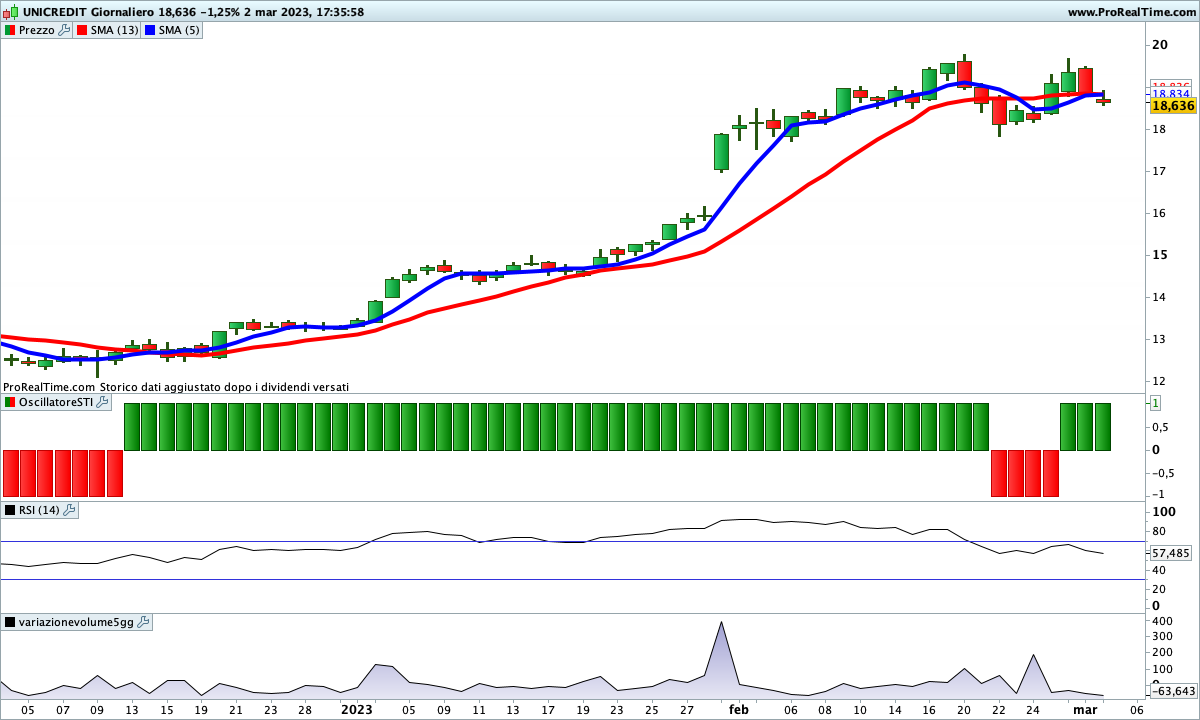Click the black variazionevolume5gg color swatch
Viewport: 1200px width, 720px height.
10,622
